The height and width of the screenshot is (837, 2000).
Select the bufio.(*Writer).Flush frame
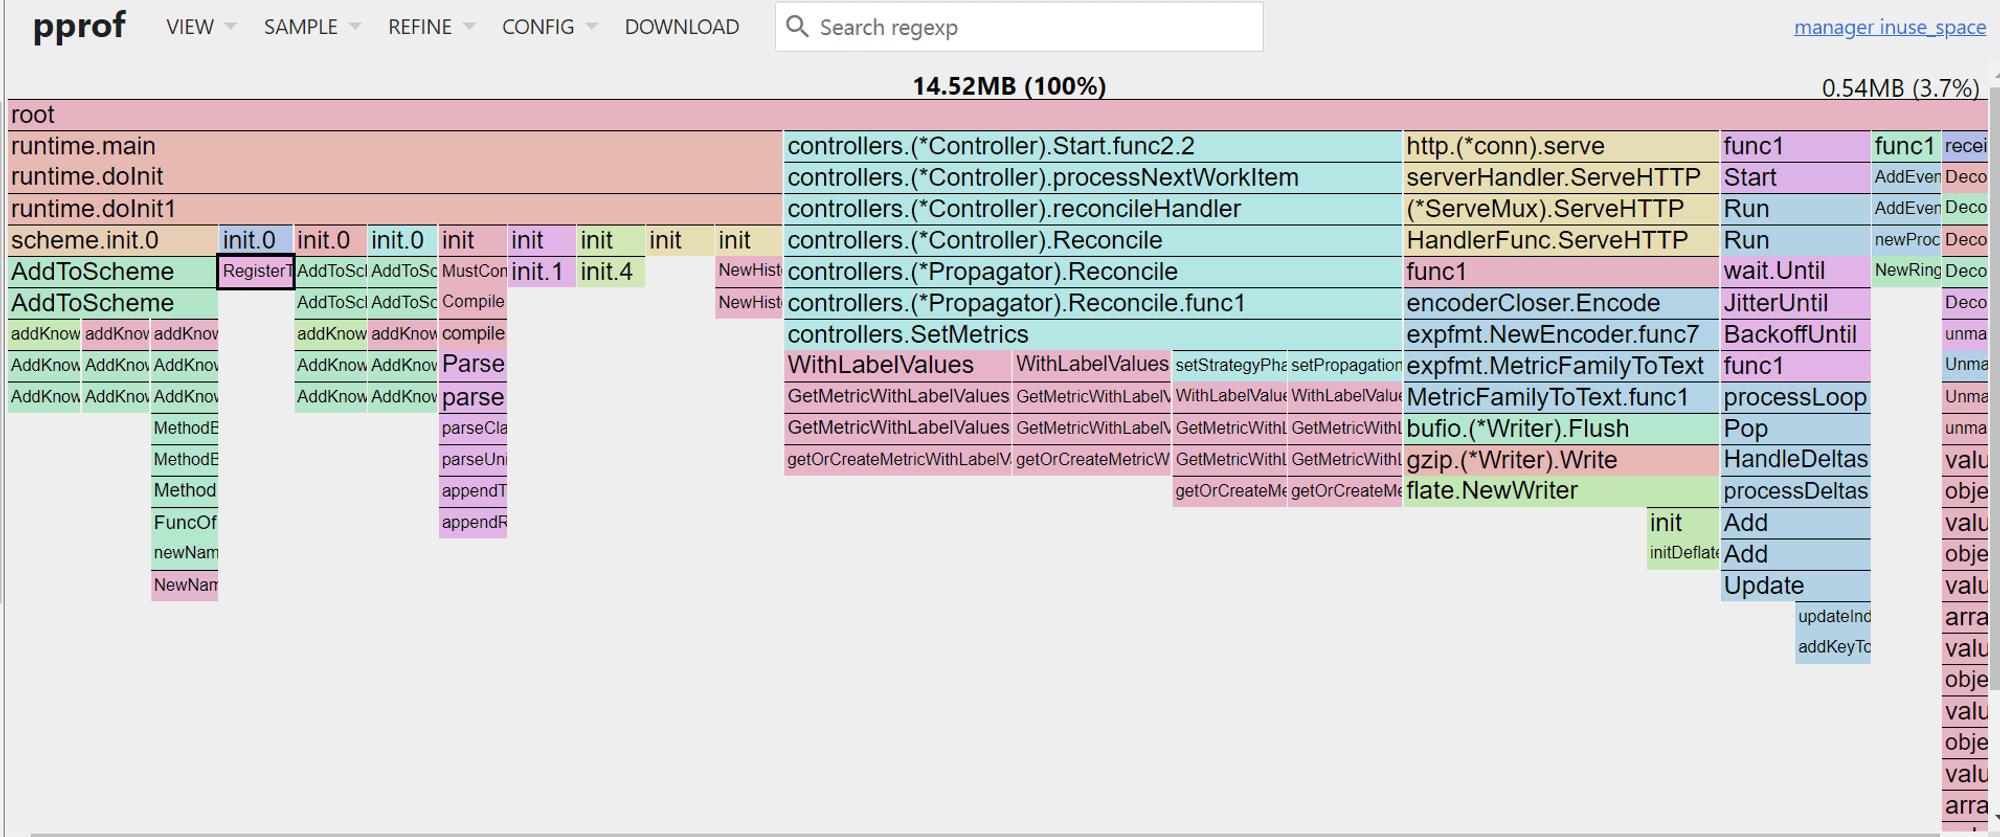[1561, 428]
